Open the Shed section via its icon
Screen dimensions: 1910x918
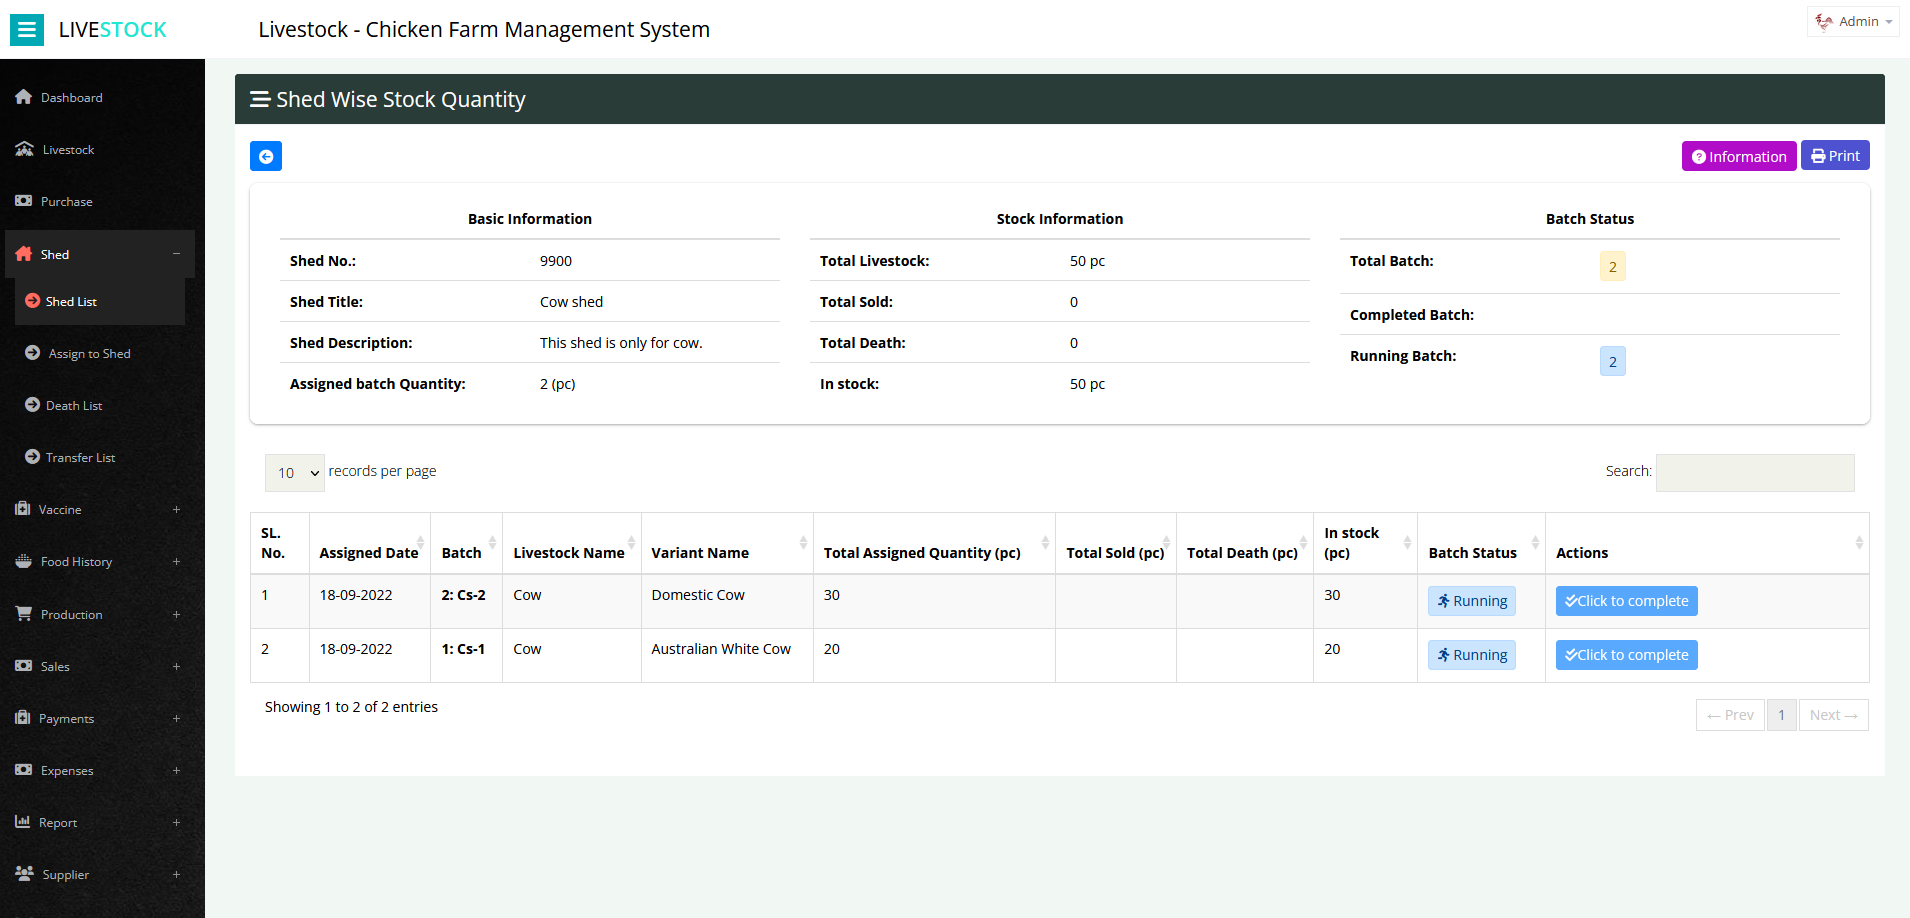[24, 254]
